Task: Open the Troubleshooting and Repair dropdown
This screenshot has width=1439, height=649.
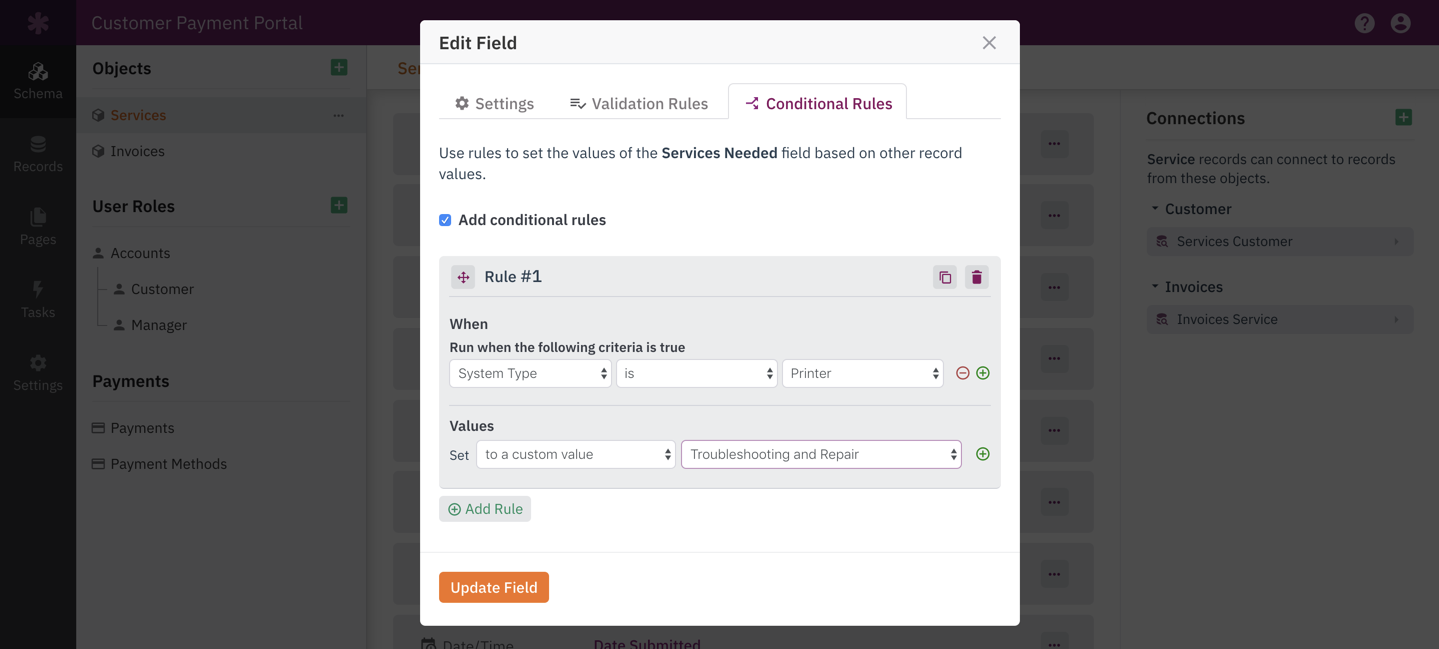Action: 821,454
